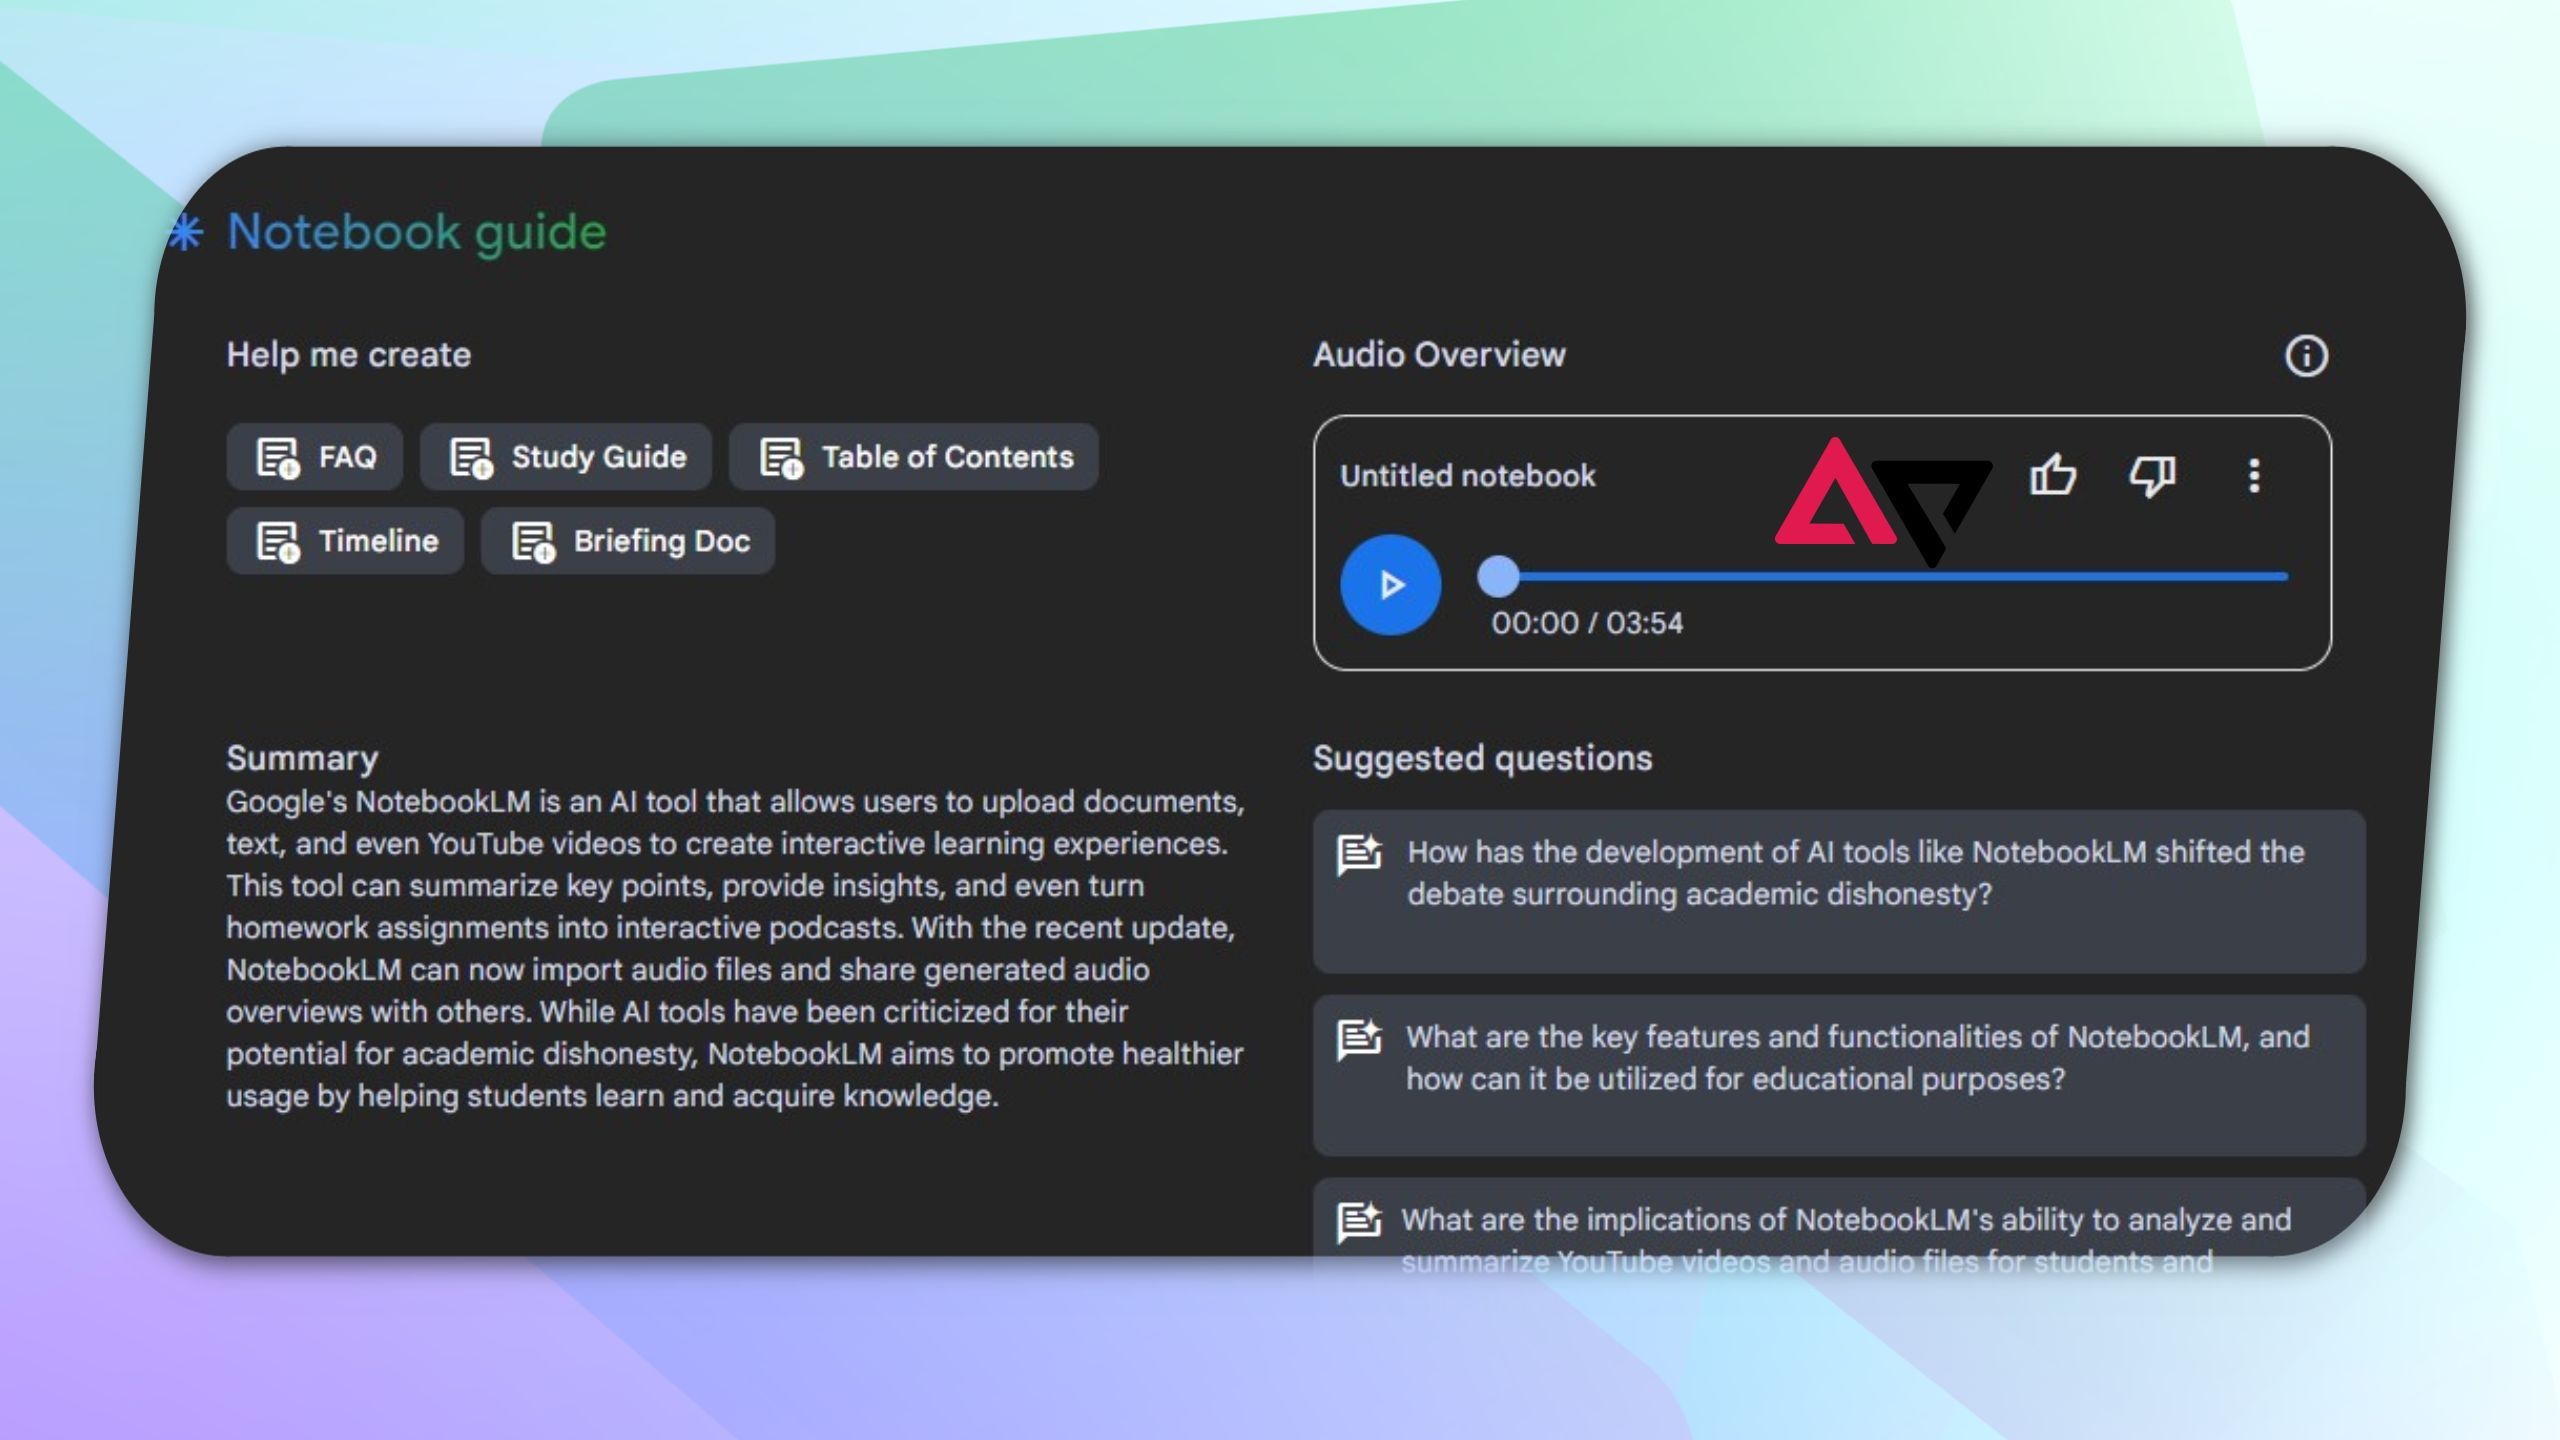The image size is (2560, 1440).
Task: Click the Suggested questions heading
Action: 1482,758
